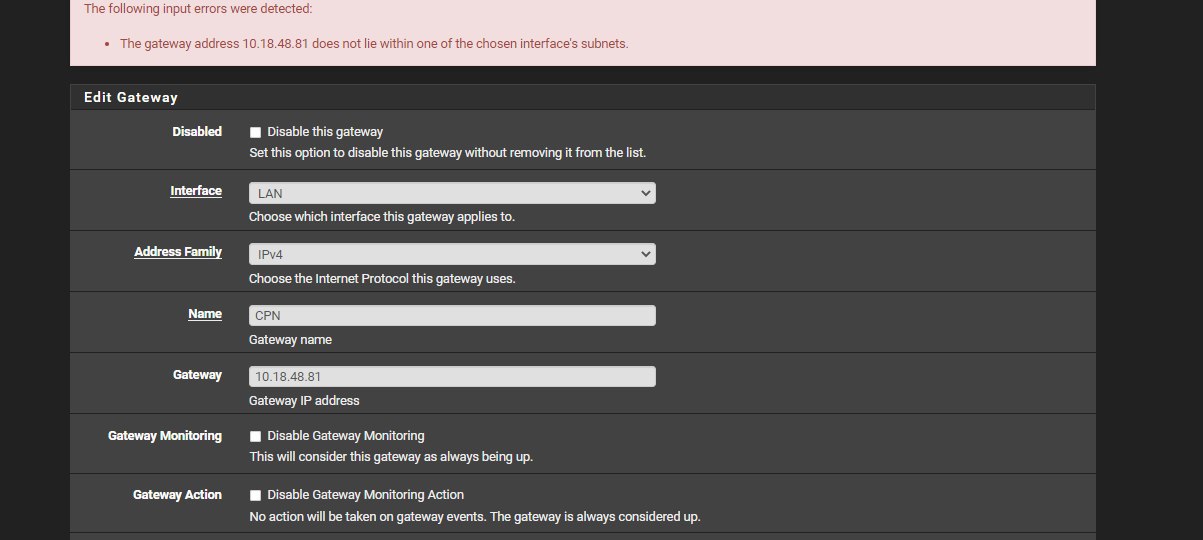
Task: Focus the Name field containing CPN
Action: pyautogui.click(x=452, y=315)
